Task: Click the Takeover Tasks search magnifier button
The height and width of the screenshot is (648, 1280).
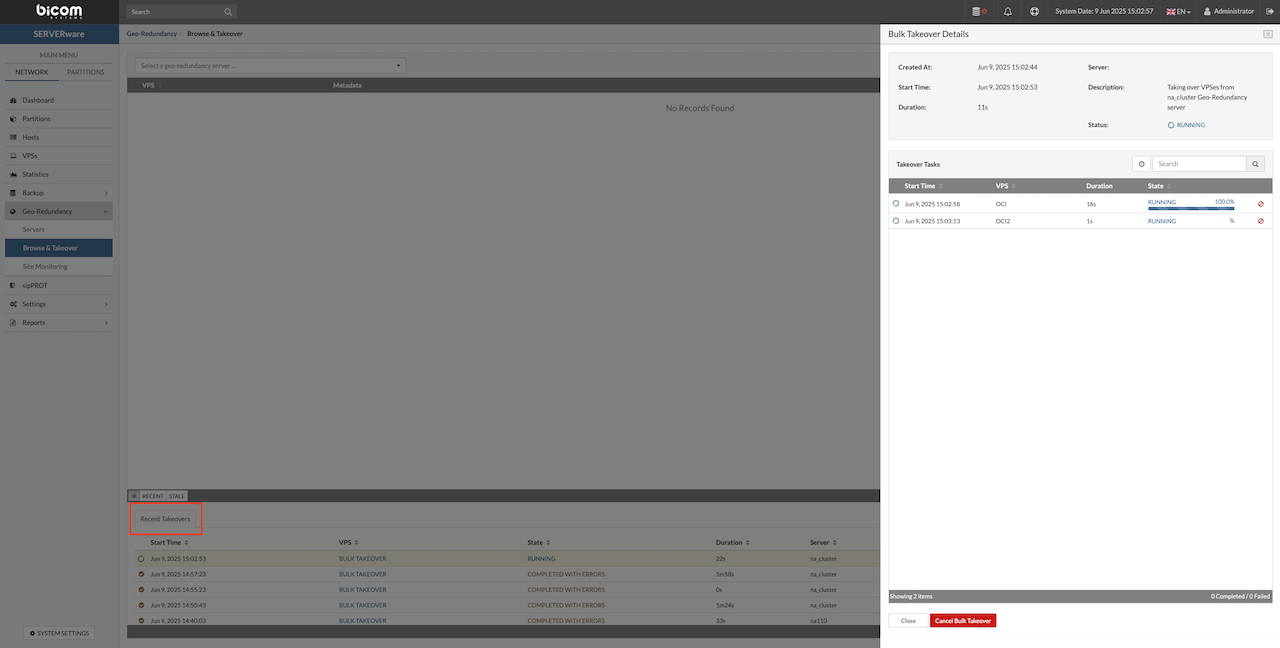Action: coord(1255,164)
